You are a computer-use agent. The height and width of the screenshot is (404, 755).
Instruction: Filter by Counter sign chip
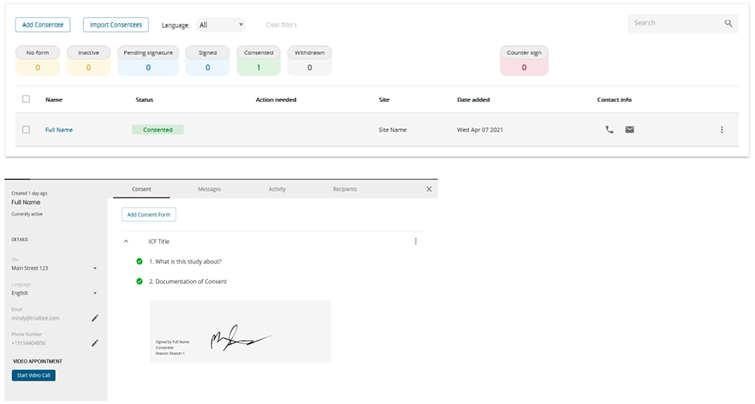524,61
